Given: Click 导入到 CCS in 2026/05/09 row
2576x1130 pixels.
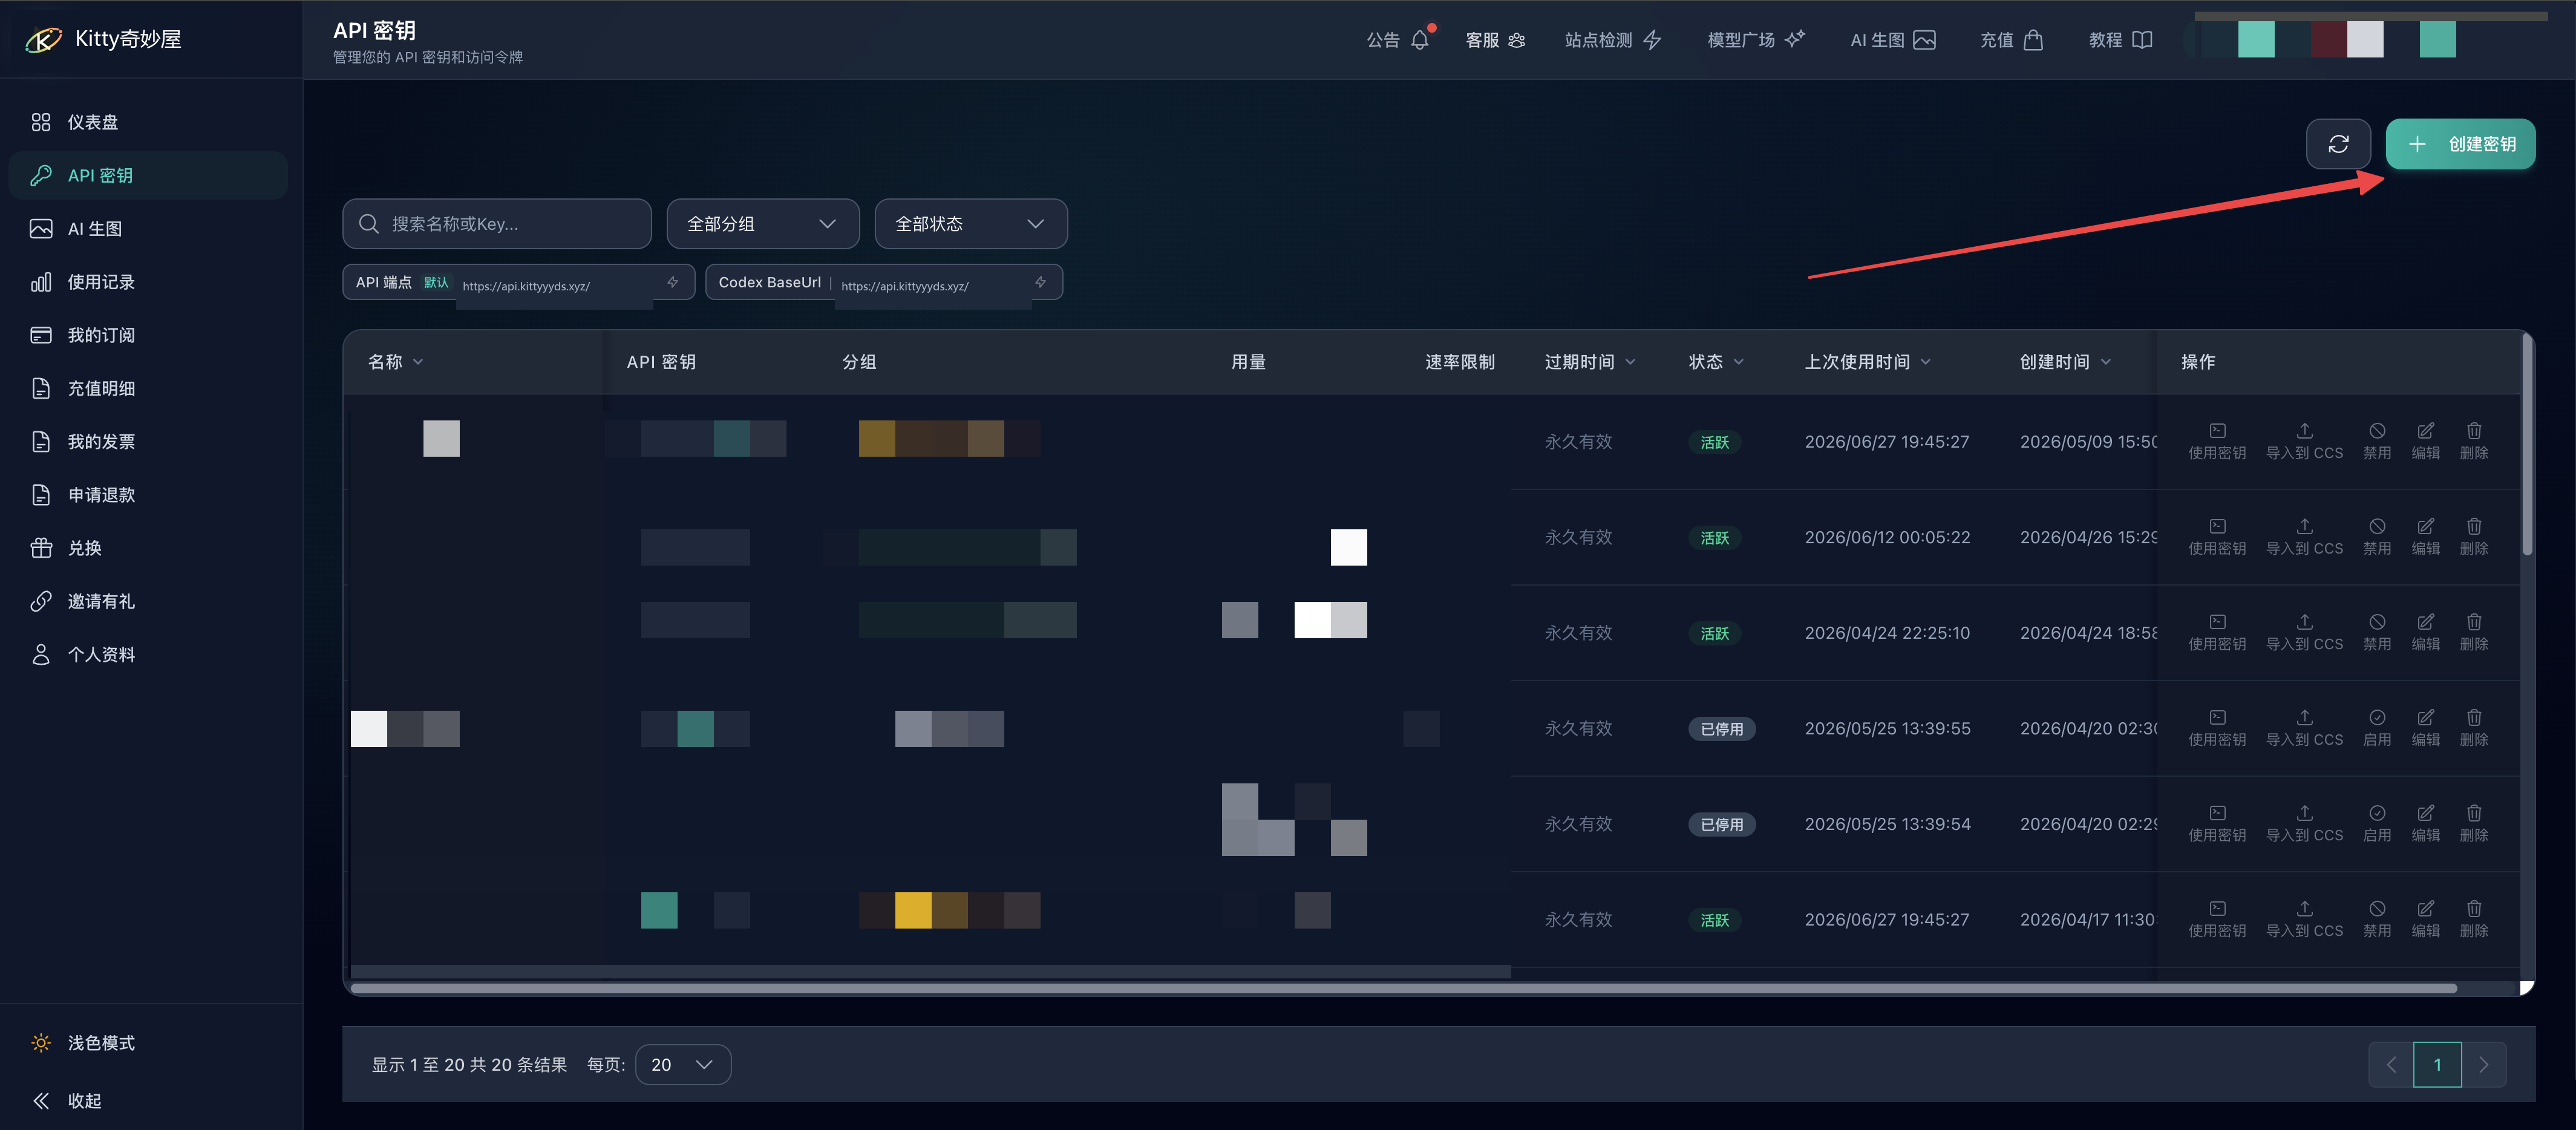Looking at the screenshot, I should click(x=2304, y=441).
